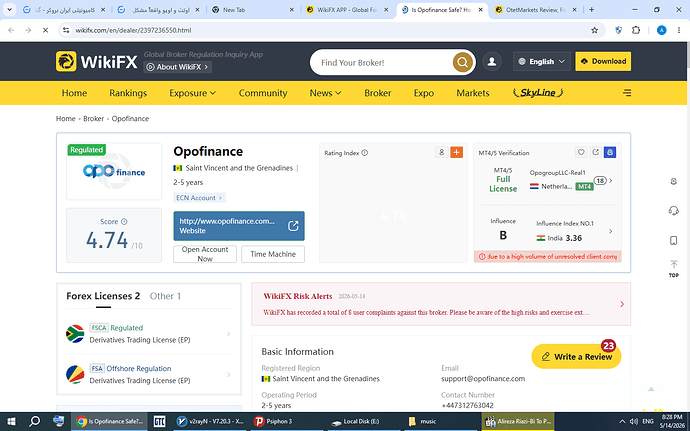Bookmark this page with star icon

[x=595, y=30]
